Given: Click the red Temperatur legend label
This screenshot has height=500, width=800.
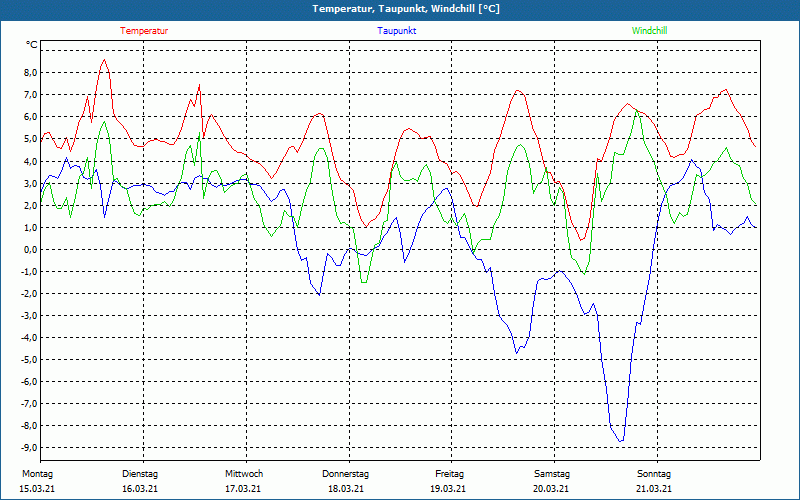Looking at the screenshot, I should [144, 31].
